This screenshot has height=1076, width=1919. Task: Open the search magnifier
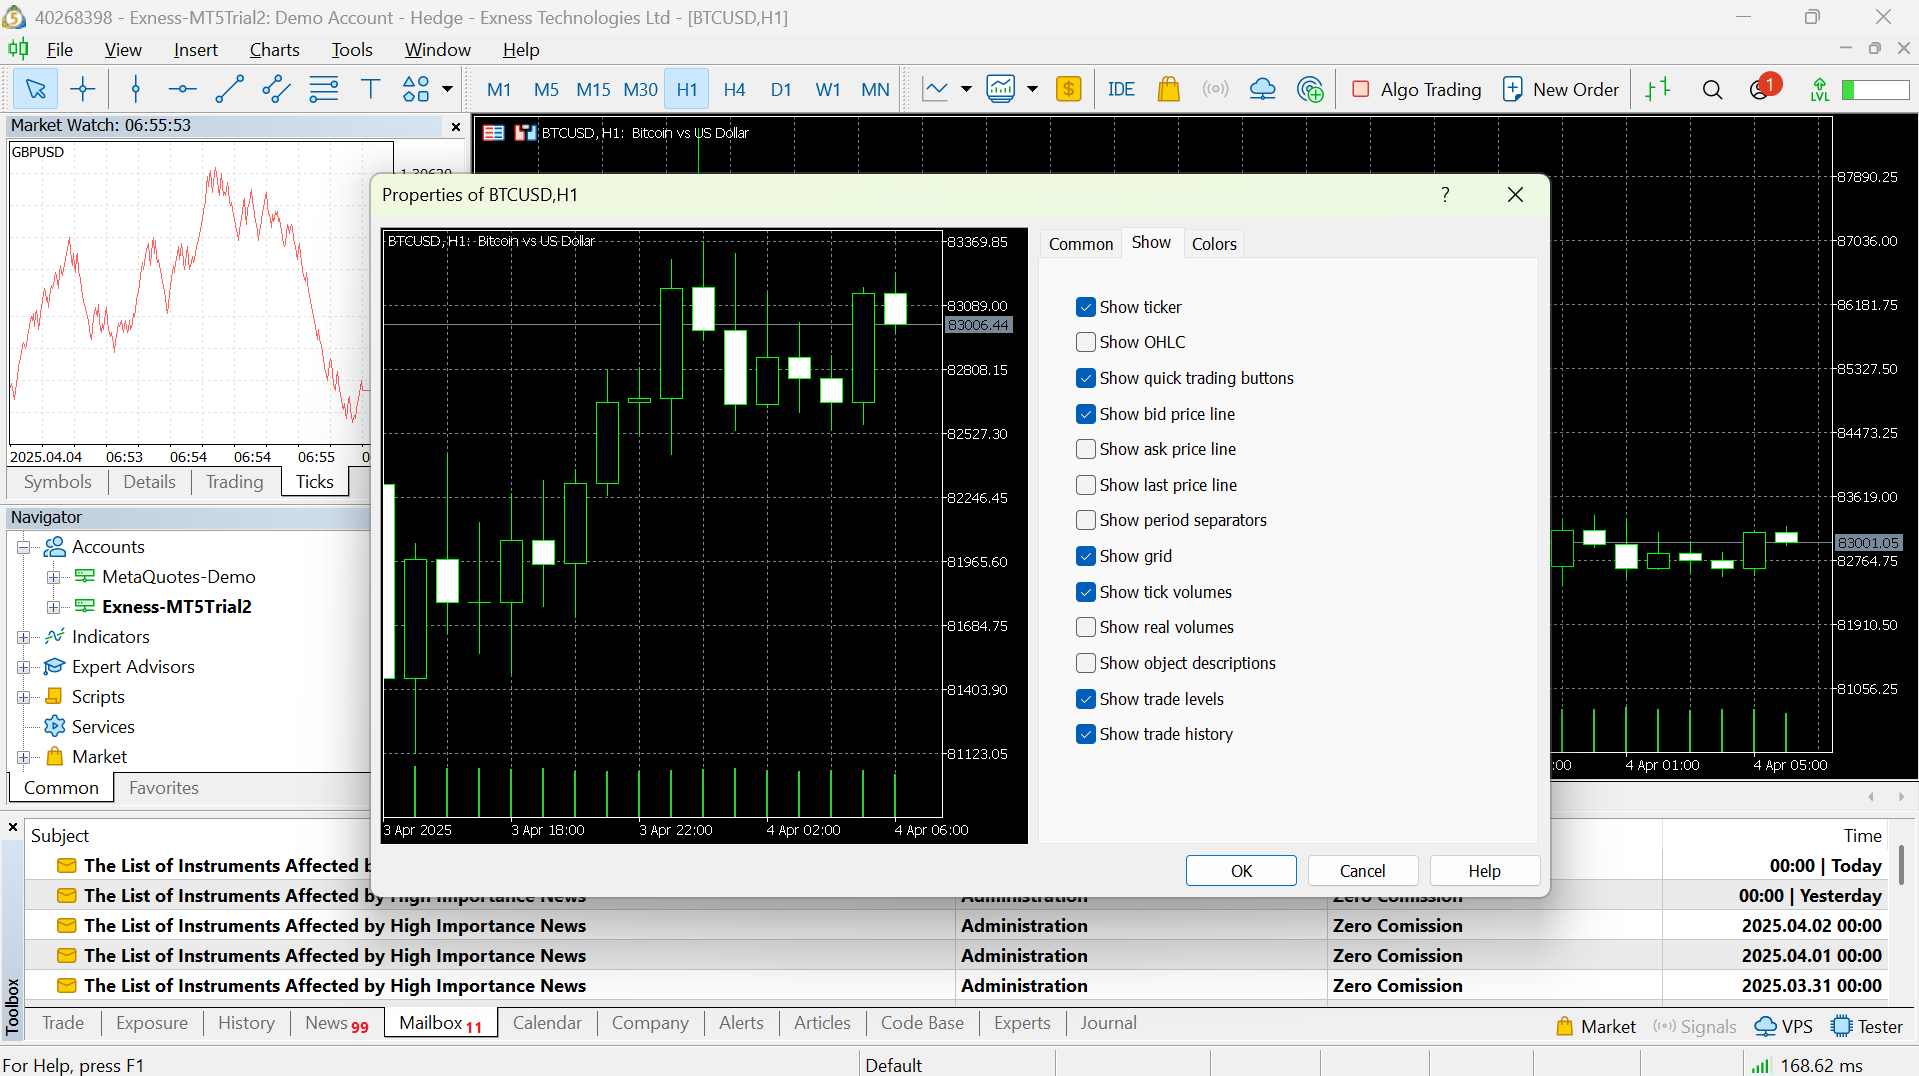click(x=1712, y=90)
